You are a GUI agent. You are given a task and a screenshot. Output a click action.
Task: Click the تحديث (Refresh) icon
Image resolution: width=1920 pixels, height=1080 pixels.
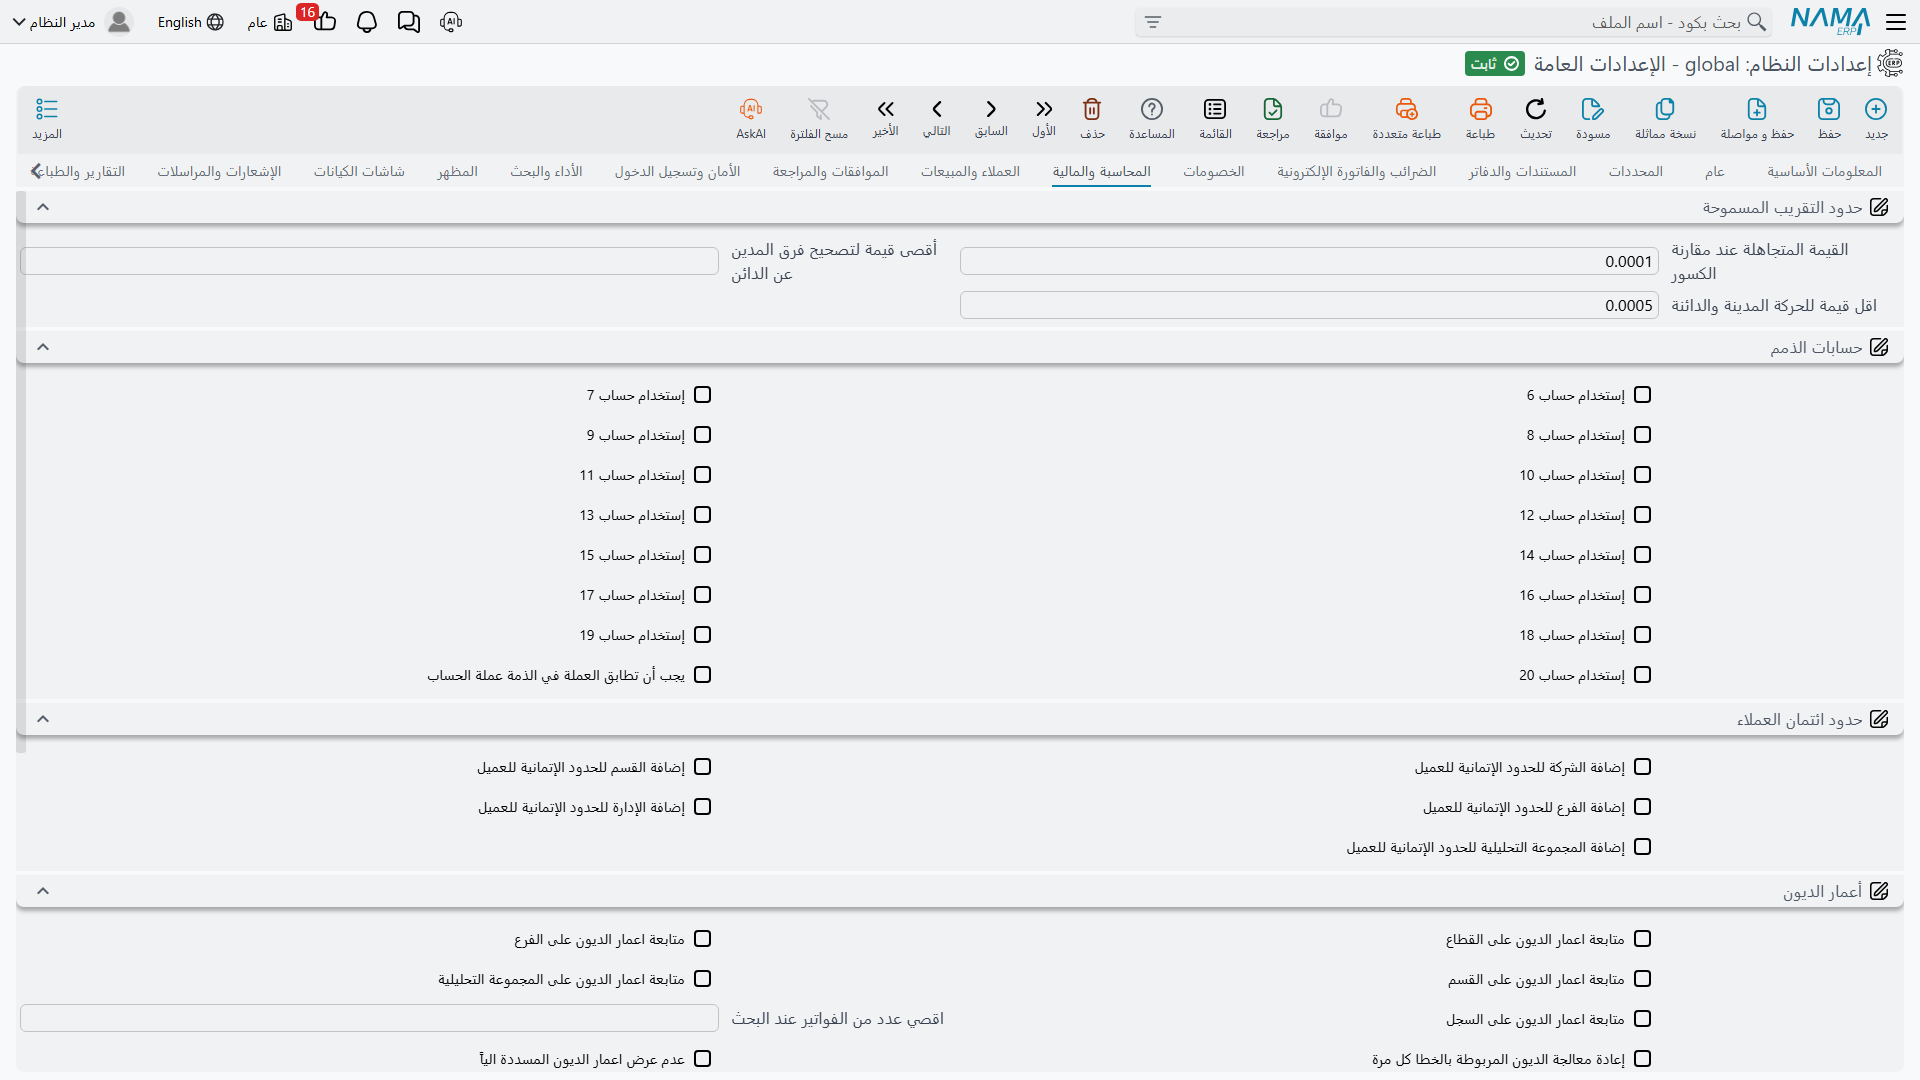point(1536,109)
